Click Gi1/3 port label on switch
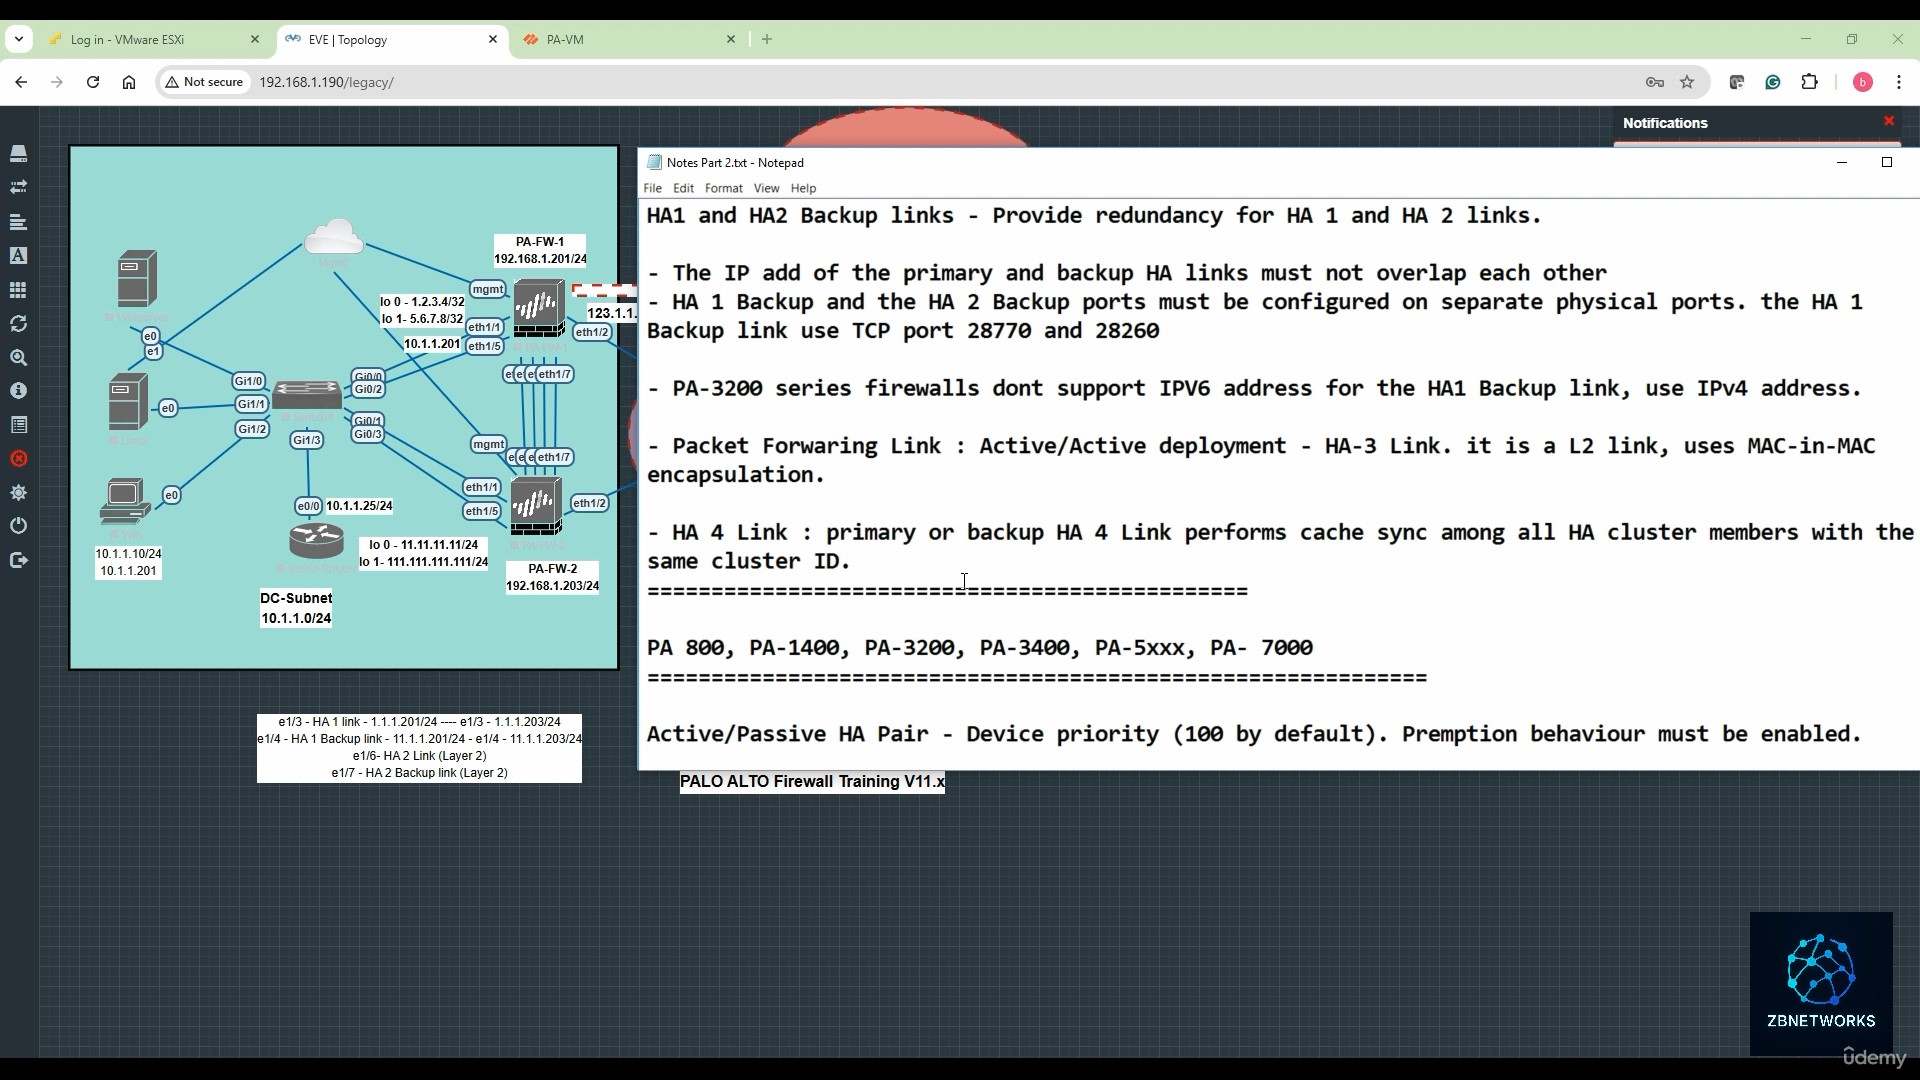The width and height of the screenshot is (1920, 1080). 307,440
